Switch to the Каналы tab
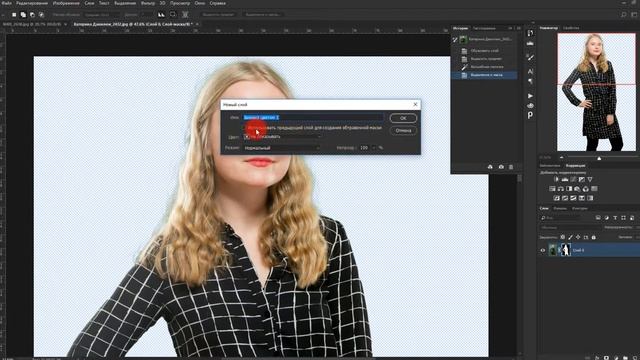640x360 pixels. click(x=560, y=208)
